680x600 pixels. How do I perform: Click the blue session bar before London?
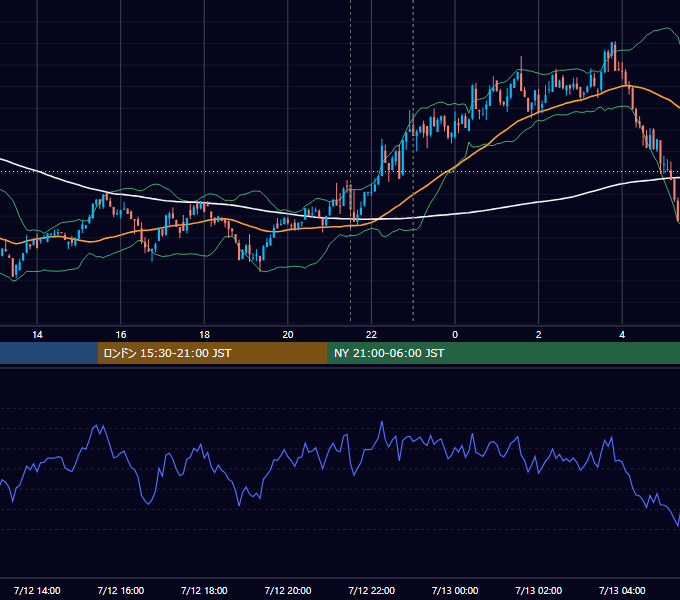(49, 353)
